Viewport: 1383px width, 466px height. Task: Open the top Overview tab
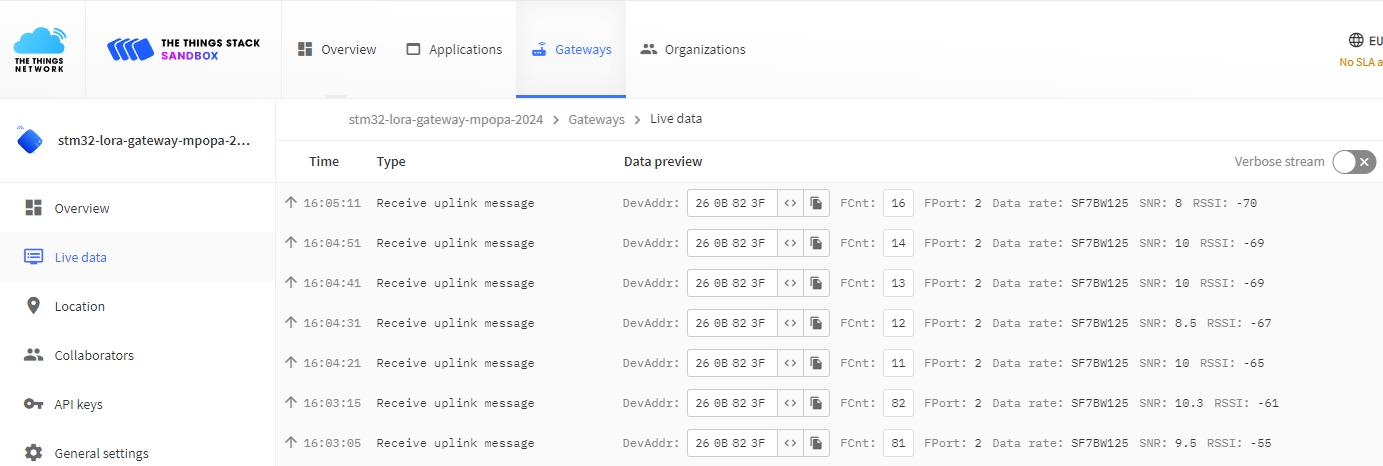click(337, 49)
